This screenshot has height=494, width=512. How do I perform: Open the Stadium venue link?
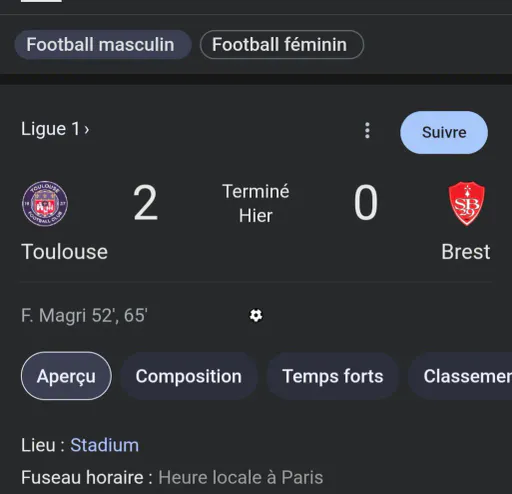[105, 445]
